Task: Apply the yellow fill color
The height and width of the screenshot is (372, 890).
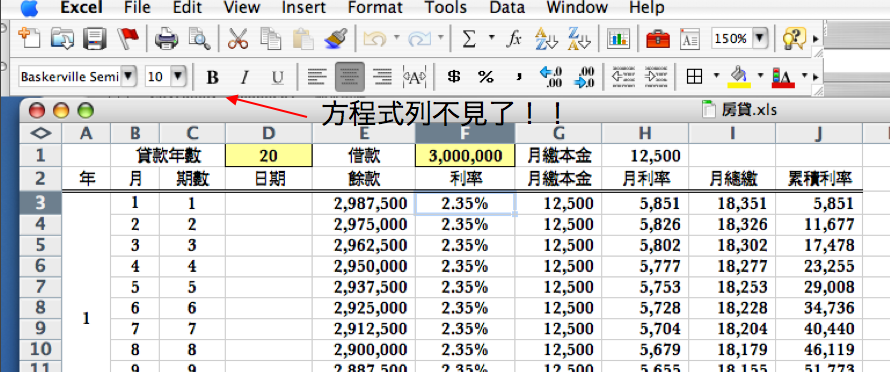Action: point(739,76)
